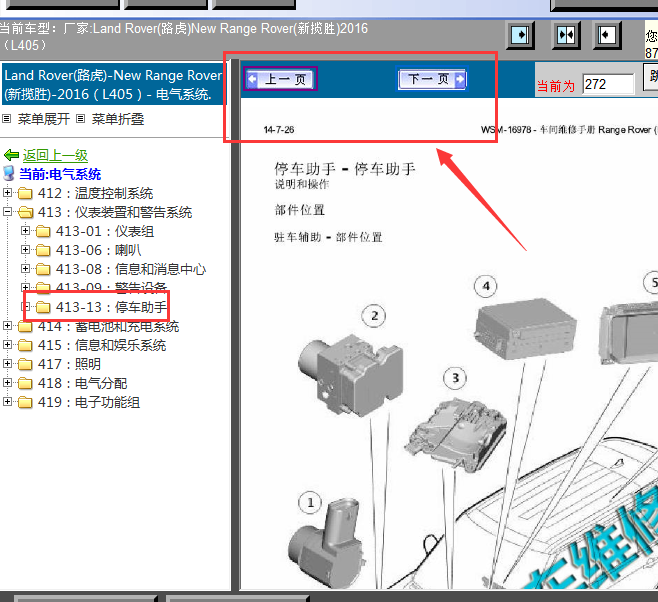Click the green back arrow icon
The height and width of the screenshot is (602, 658).
11,155
